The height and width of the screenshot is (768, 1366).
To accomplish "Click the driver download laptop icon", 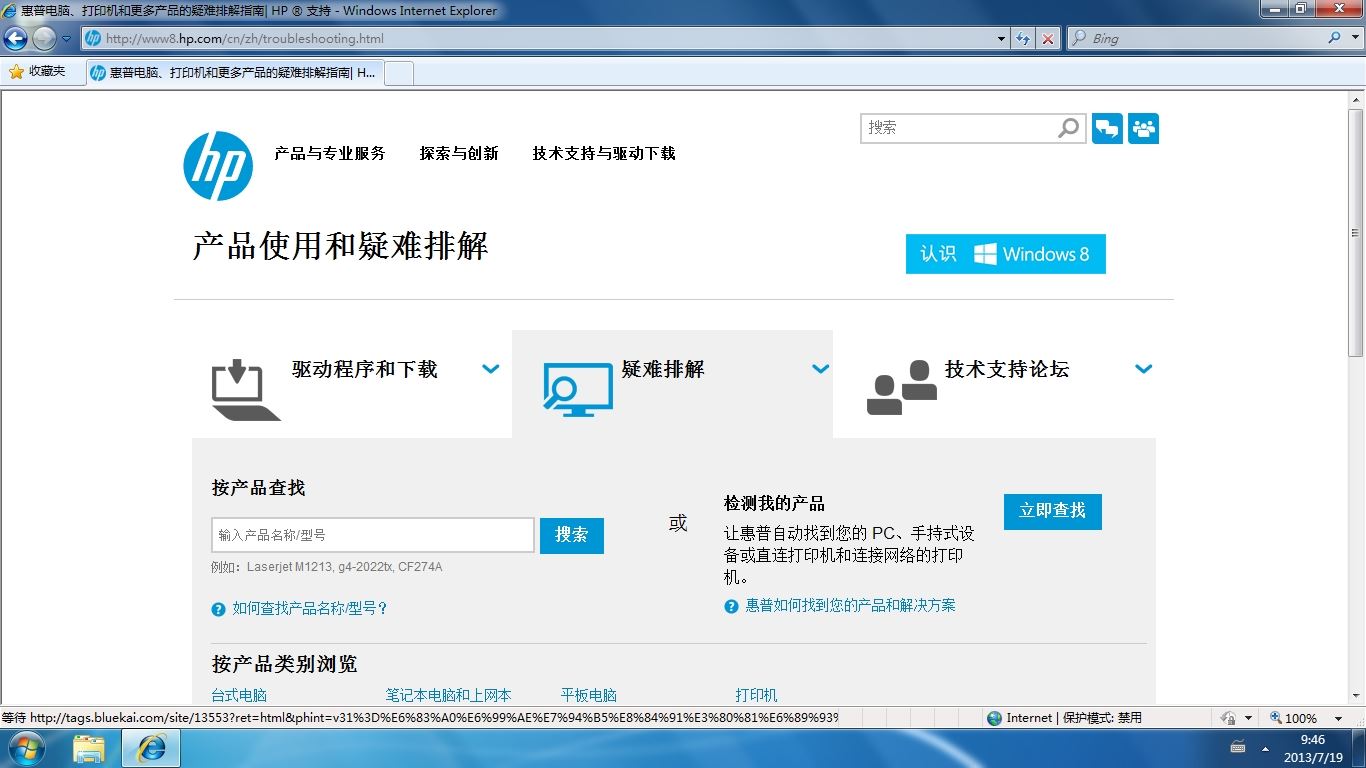I will point(244,390).
